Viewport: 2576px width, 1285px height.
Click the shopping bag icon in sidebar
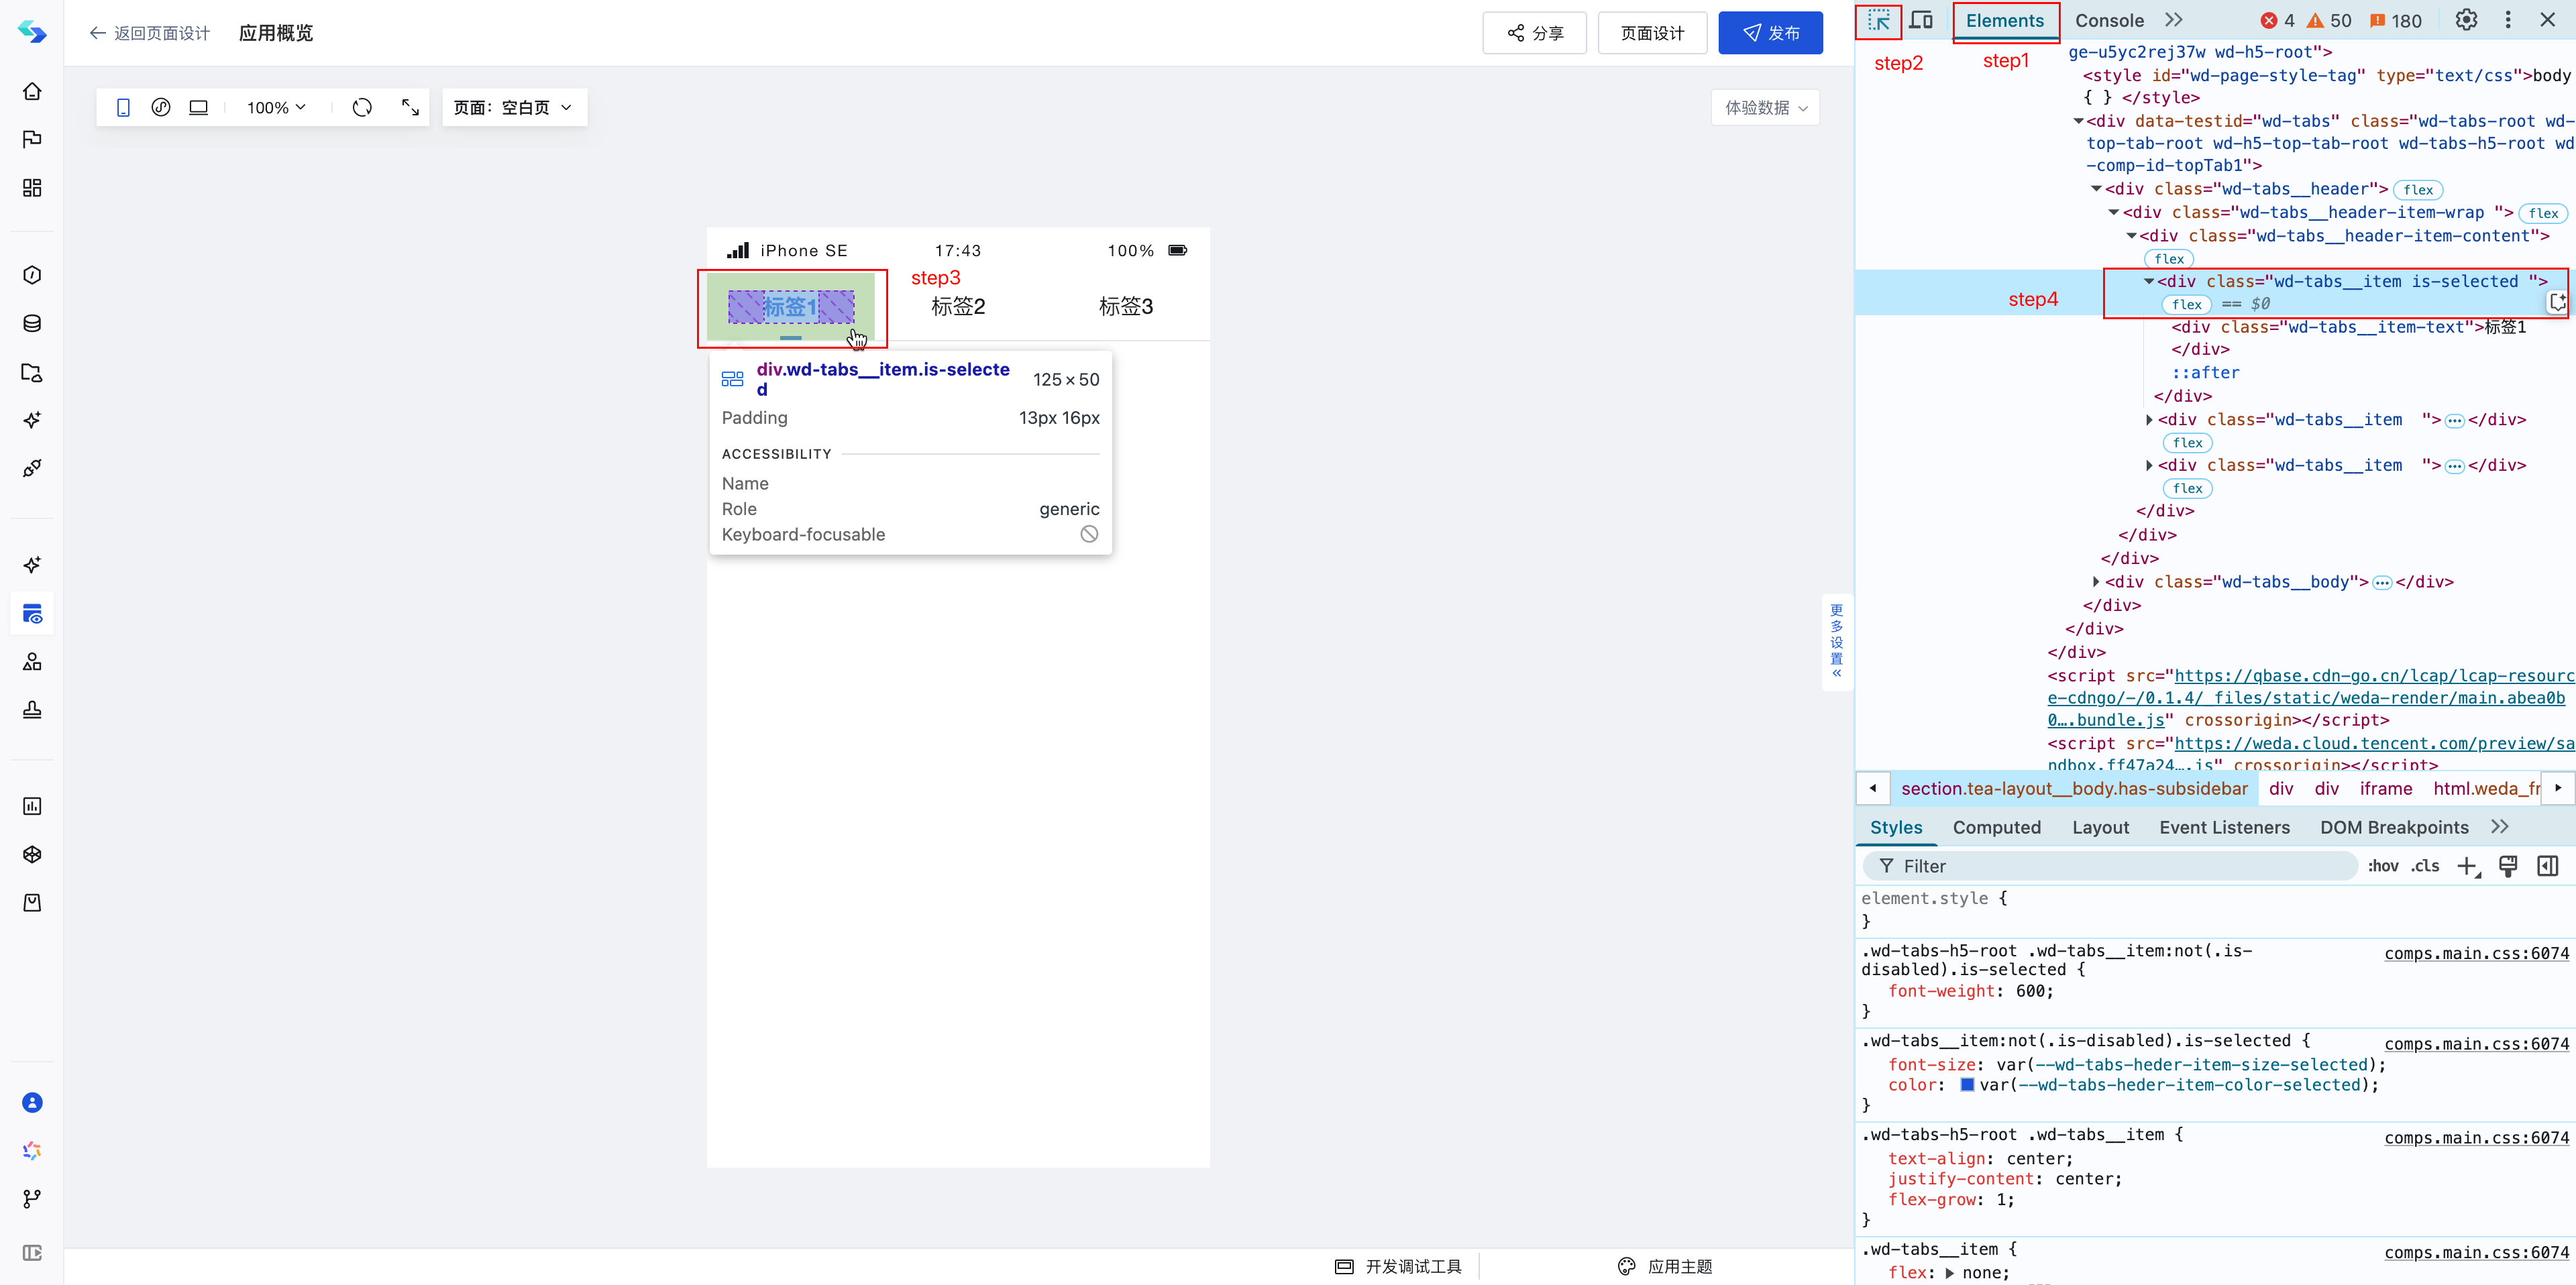[x=32, y=903]
